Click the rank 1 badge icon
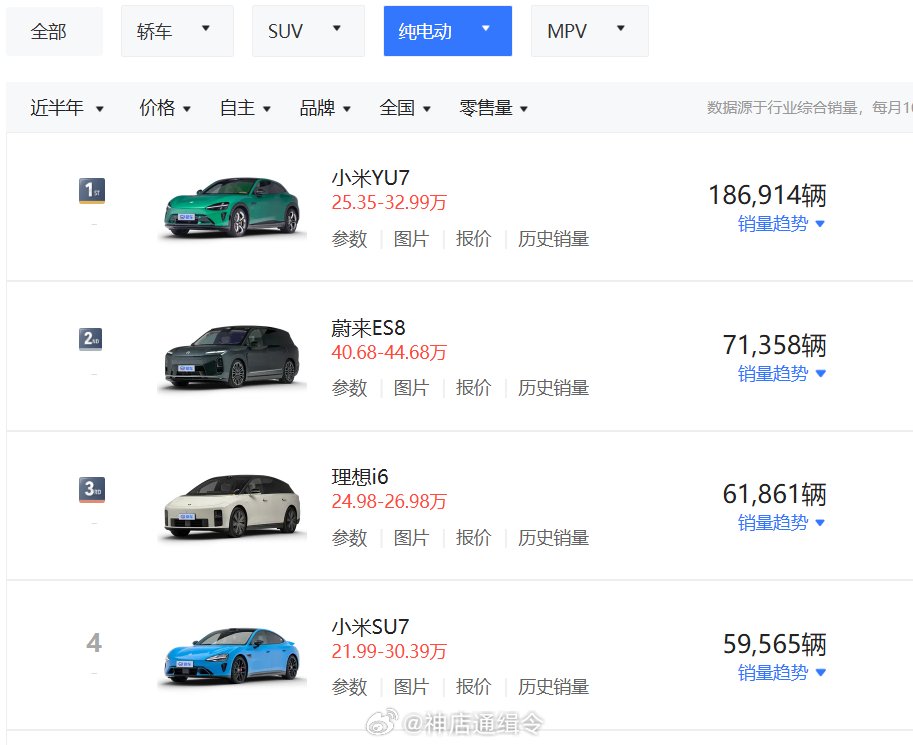 [x=93, y=189]
